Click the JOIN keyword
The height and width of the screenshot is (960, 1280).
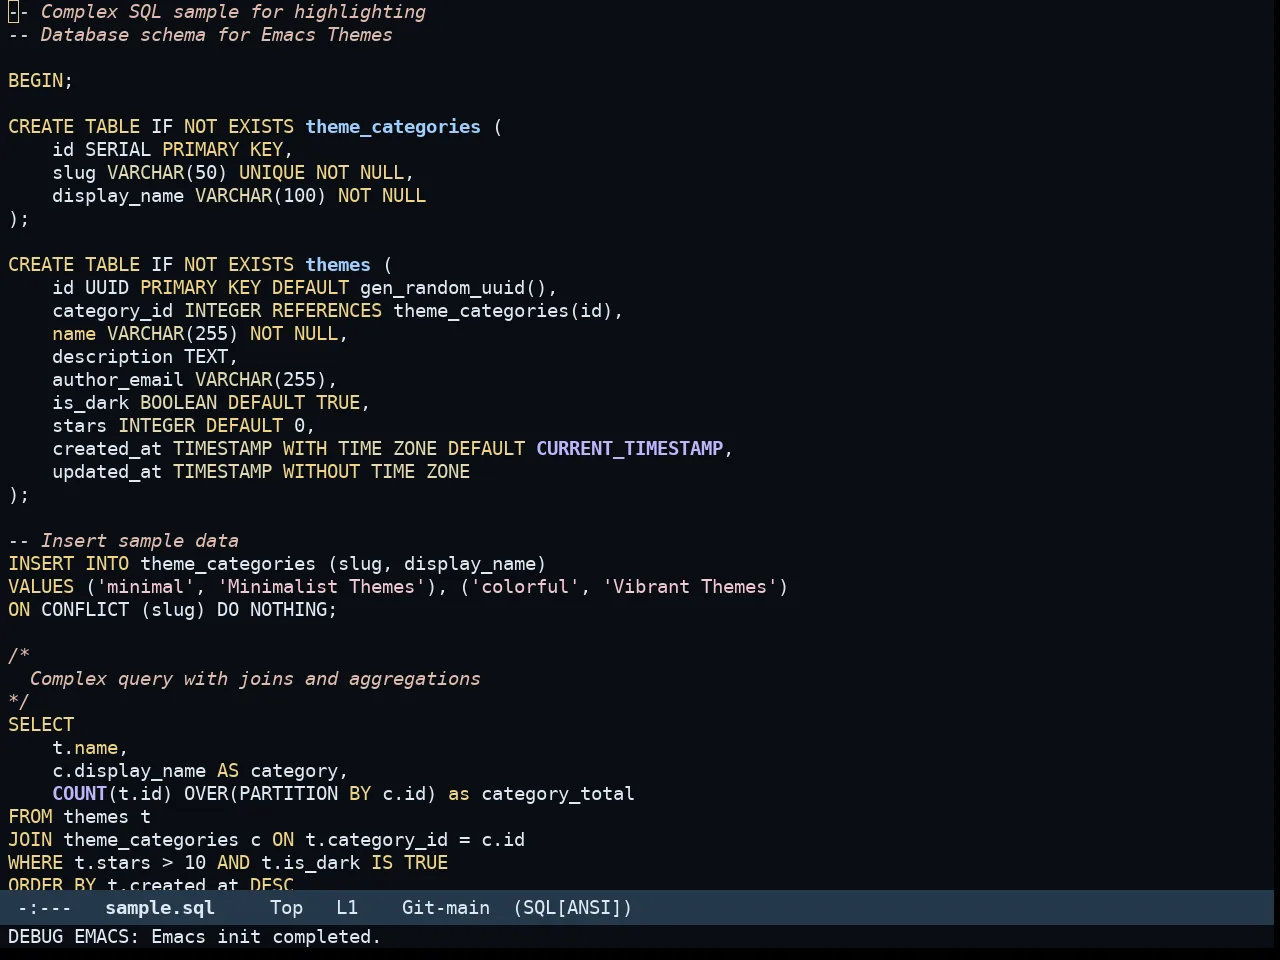click(30, 840)
